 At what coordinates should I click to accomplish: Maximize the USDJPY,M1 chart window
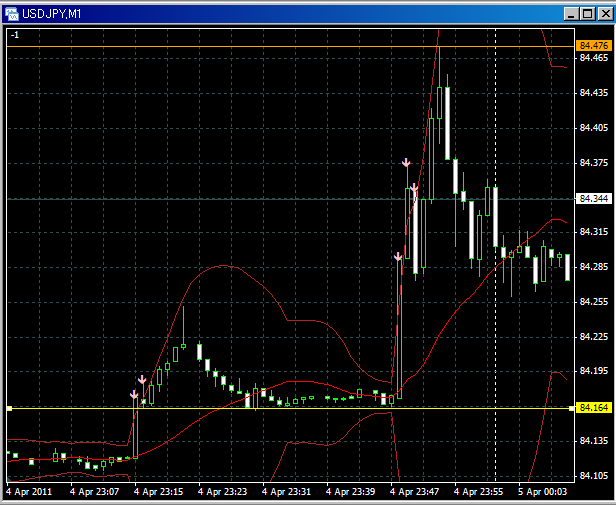585,12
